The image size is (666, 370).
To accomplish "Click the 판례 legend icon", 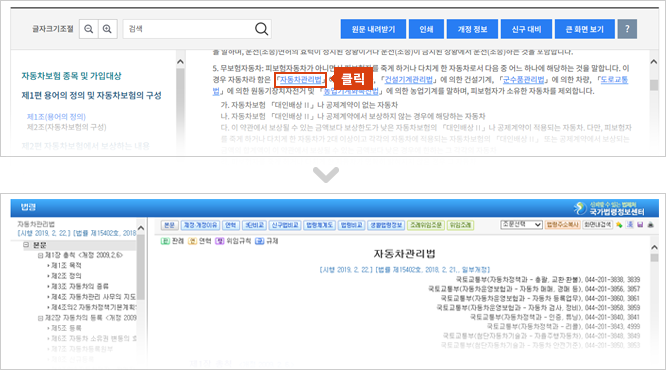I will 165,241.
